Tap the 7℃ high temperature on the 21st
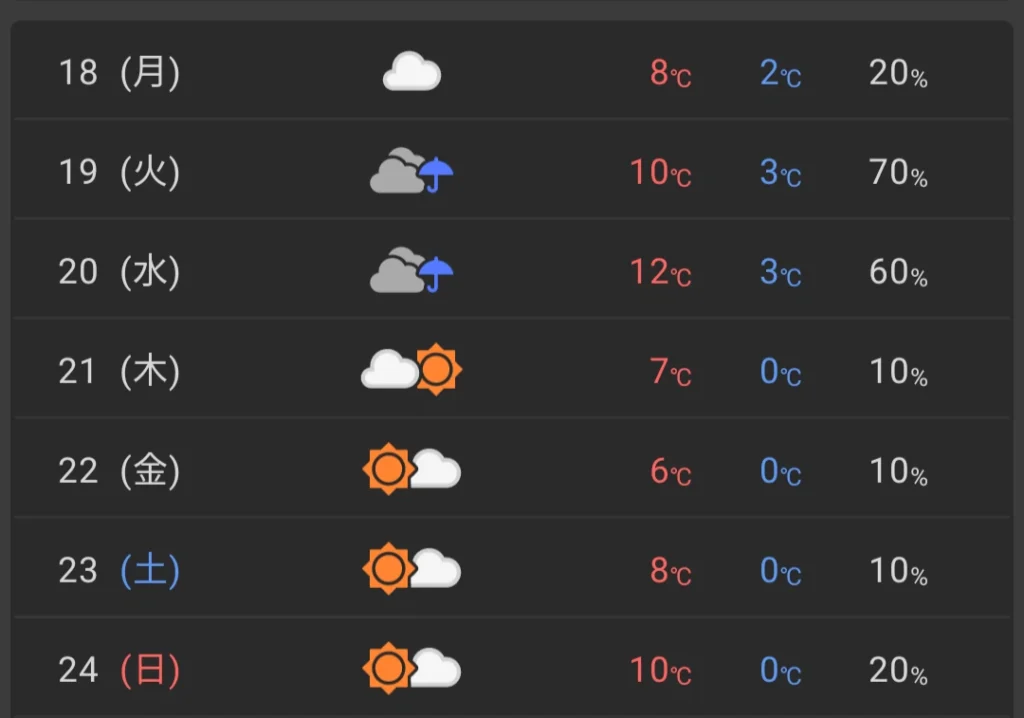Viewport: 1024px width, 718px height. tap(671, 372)
